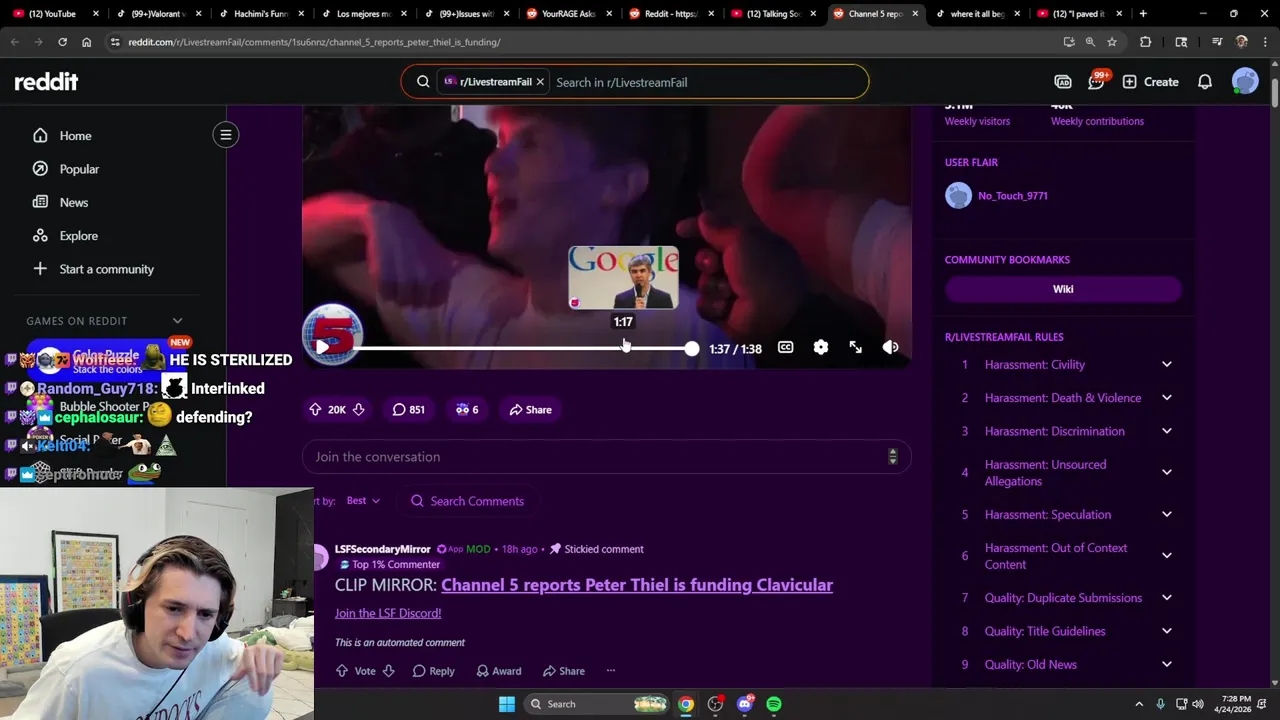
Task: Open user avatar menu in Reddit header
Action: click(1245, 82)
